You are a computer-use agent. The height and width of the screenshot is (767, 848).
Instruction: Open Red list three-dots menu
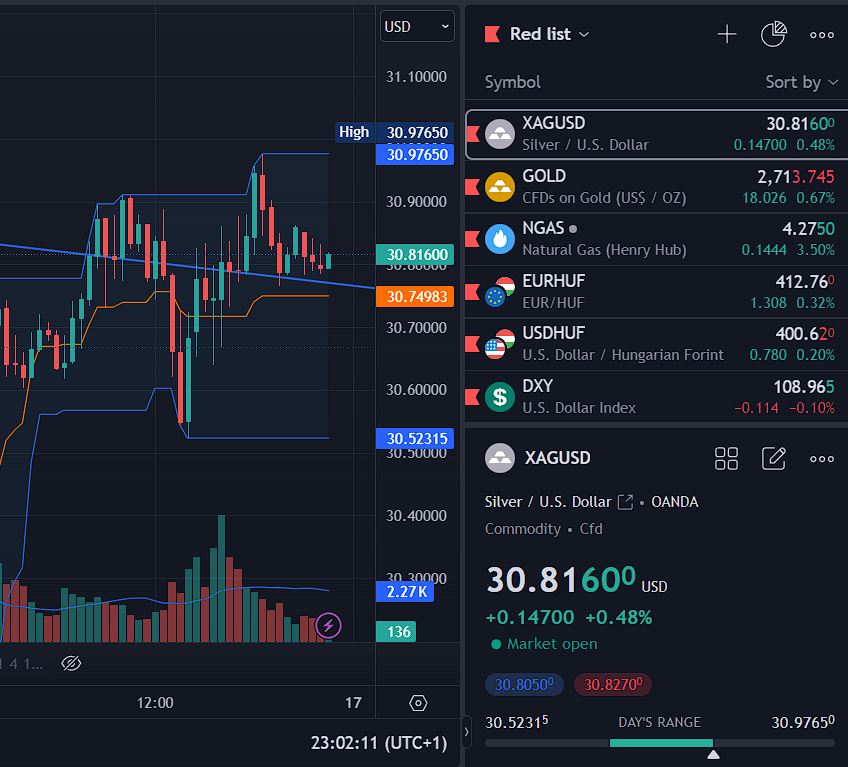pos(822,35)
